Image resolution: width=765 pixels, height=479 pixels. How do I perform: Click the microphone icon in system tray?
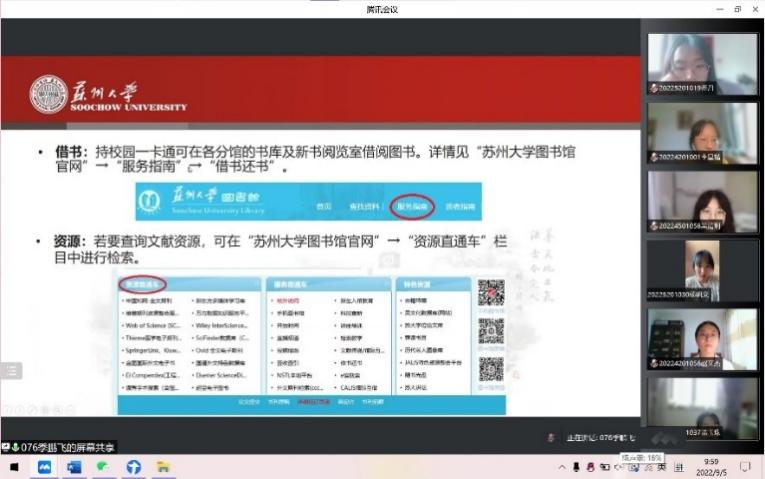point(576,467)
